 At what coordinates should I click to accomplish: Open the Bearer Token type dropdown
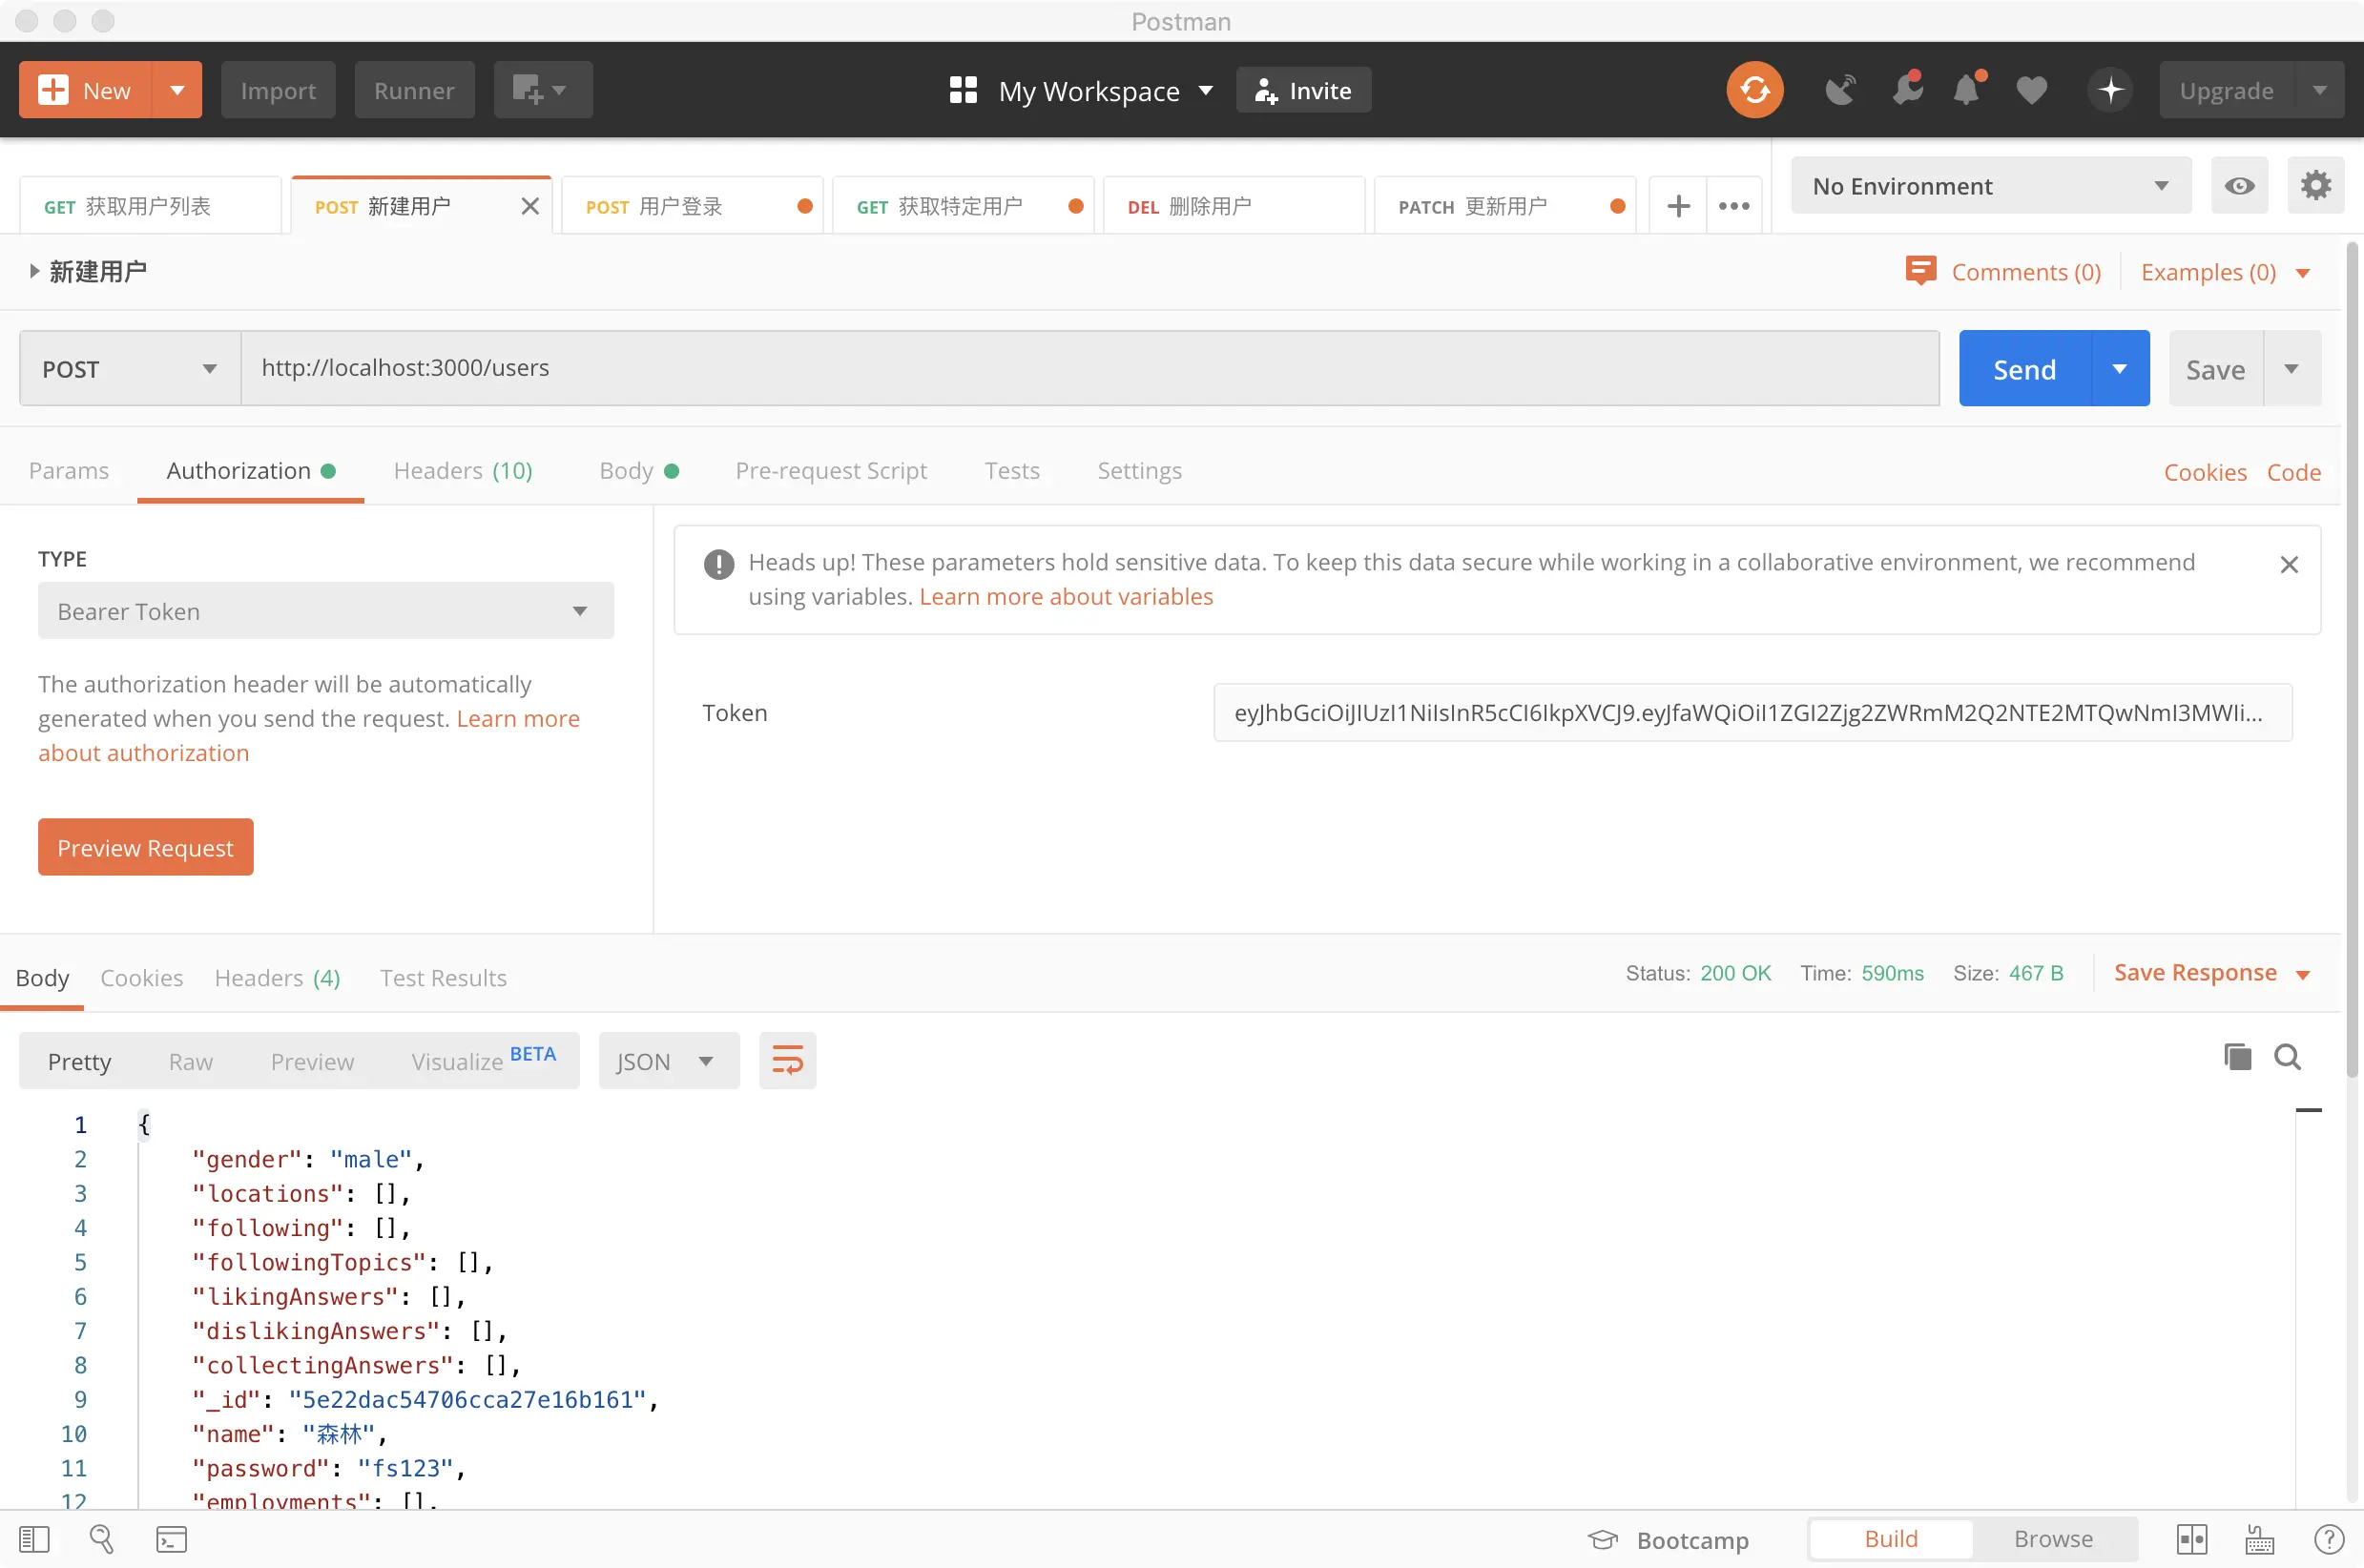325,611
